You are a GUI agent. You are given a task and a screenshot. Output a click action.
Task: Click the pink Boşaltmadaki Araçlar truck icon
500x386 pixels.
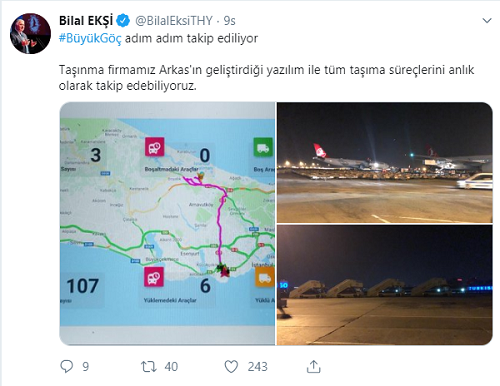[x=154, y=147]
